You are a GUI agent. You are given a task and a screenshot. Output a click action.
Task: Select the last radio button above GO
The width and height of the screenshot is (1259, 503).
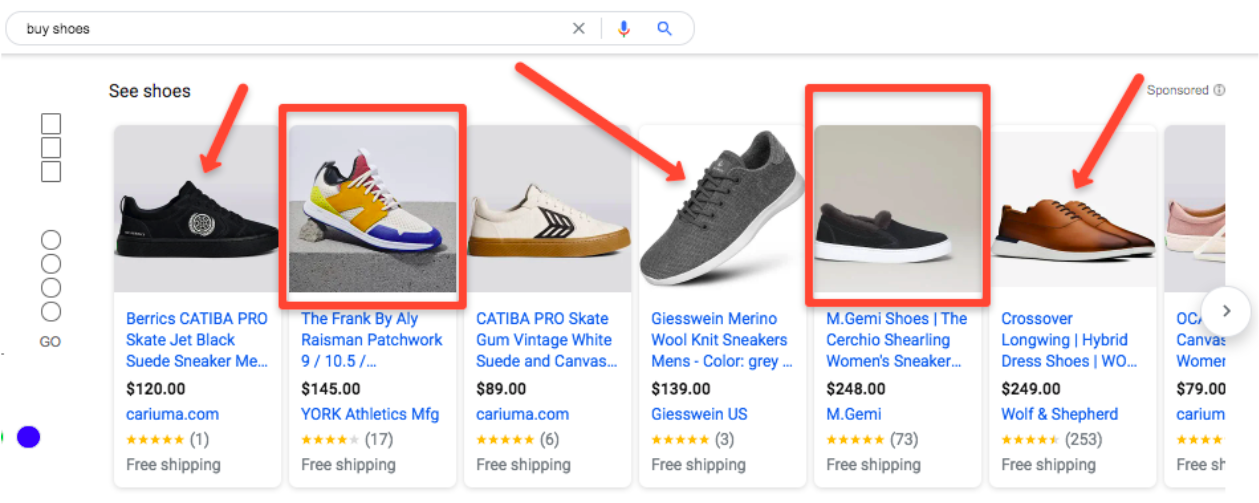[51, 312]
